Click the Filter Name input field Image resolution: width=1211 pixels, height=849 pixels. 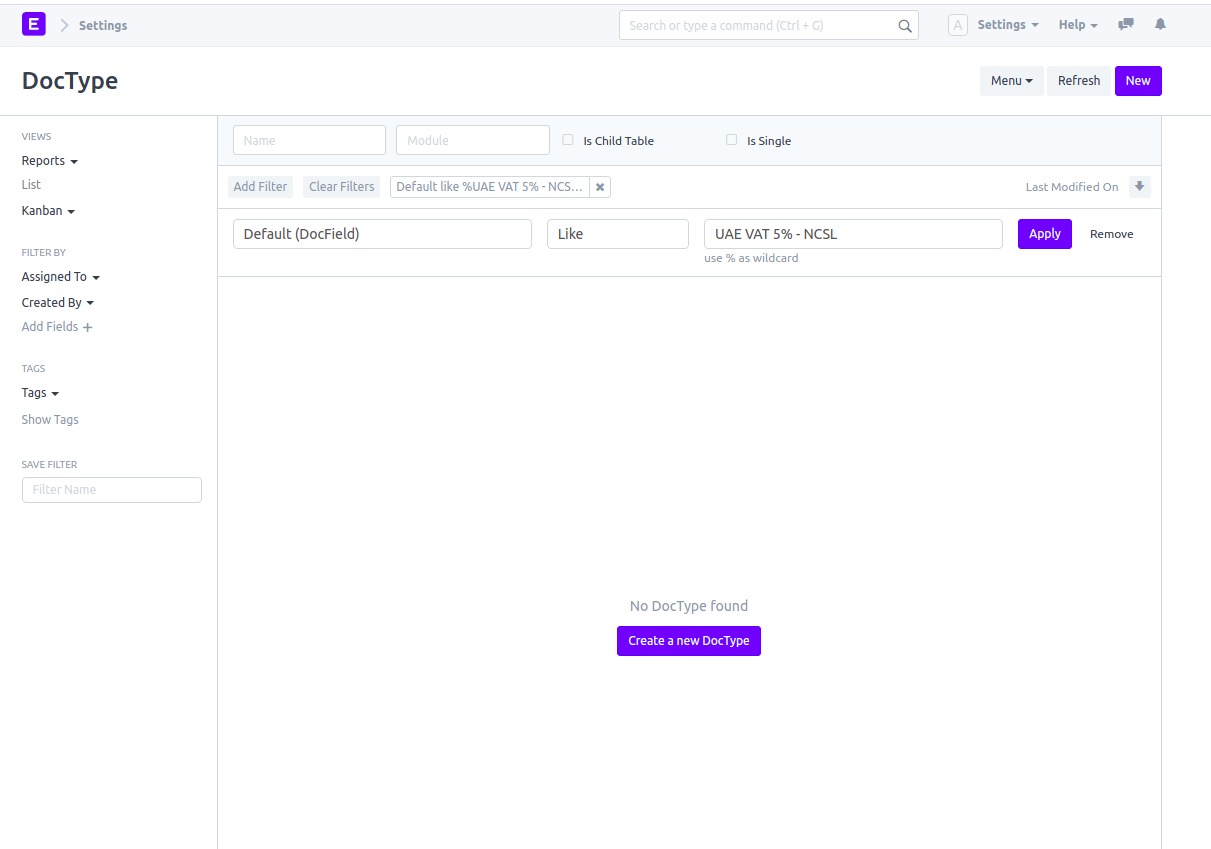pos(111,489)
